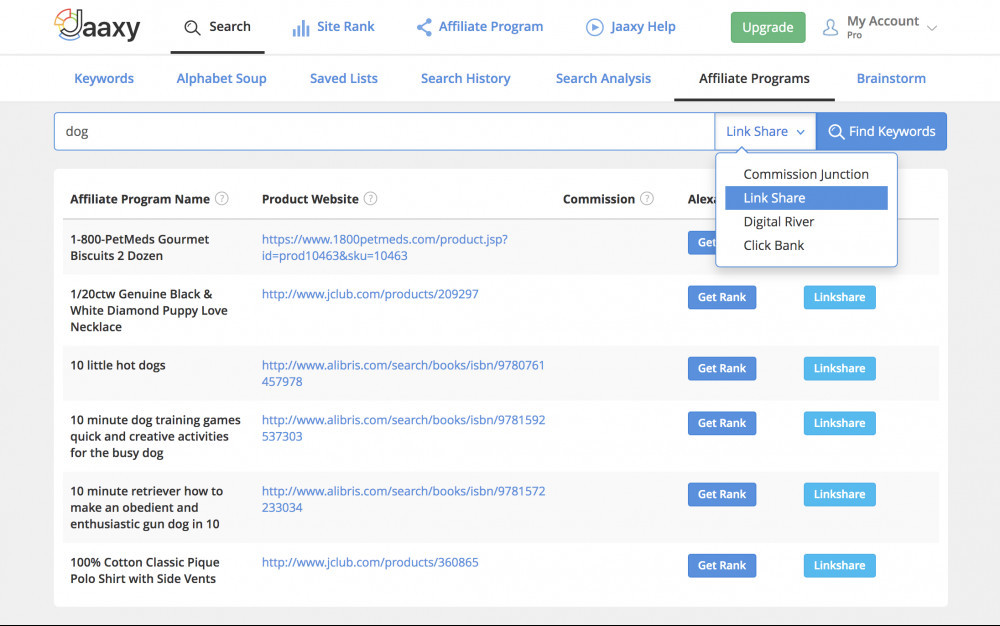The width and height of the screenshot is (1000, 626).
Task: Click the green Upgrade button
Action: (x=768, y=27)
